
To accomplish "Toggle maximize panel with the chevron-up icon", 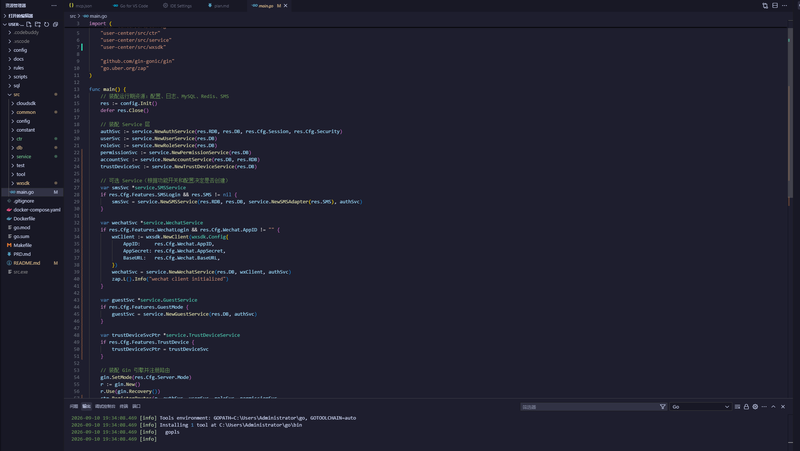I will point(773,407).
